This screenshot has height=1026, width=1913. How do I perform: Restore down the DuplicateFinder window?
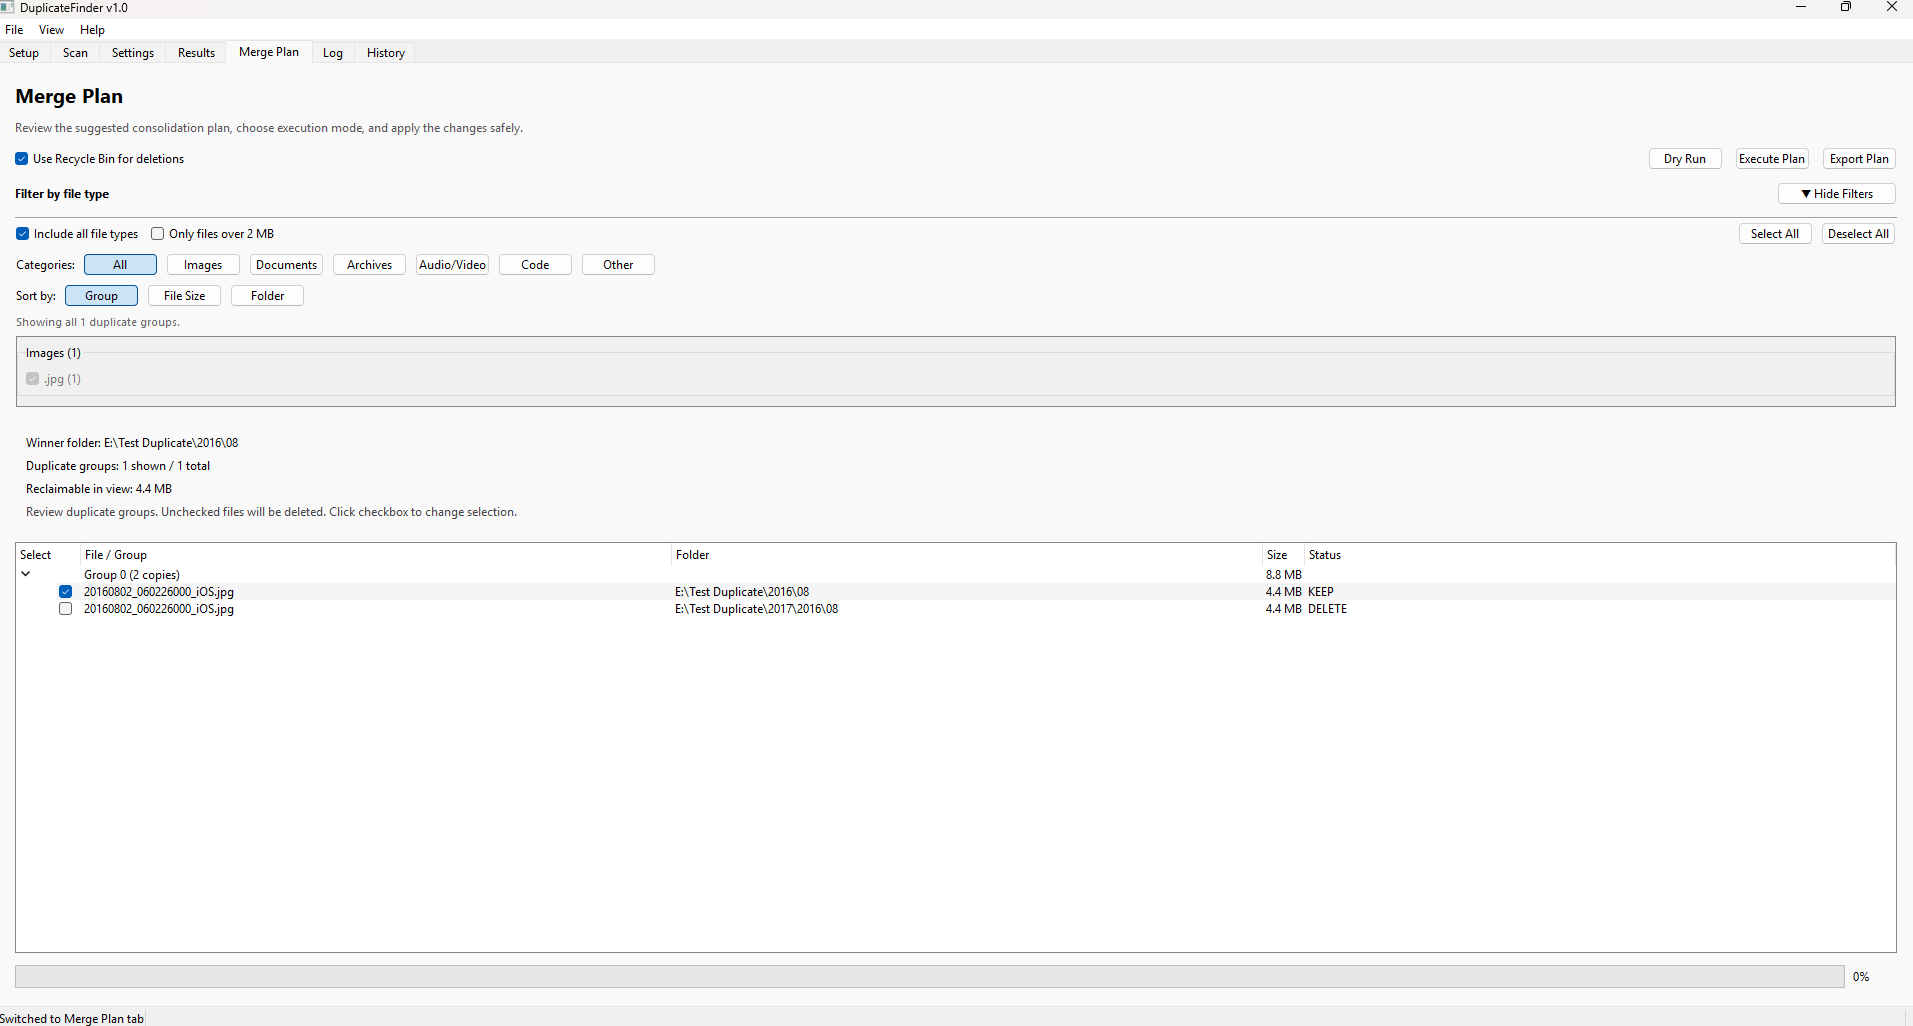1846,7
